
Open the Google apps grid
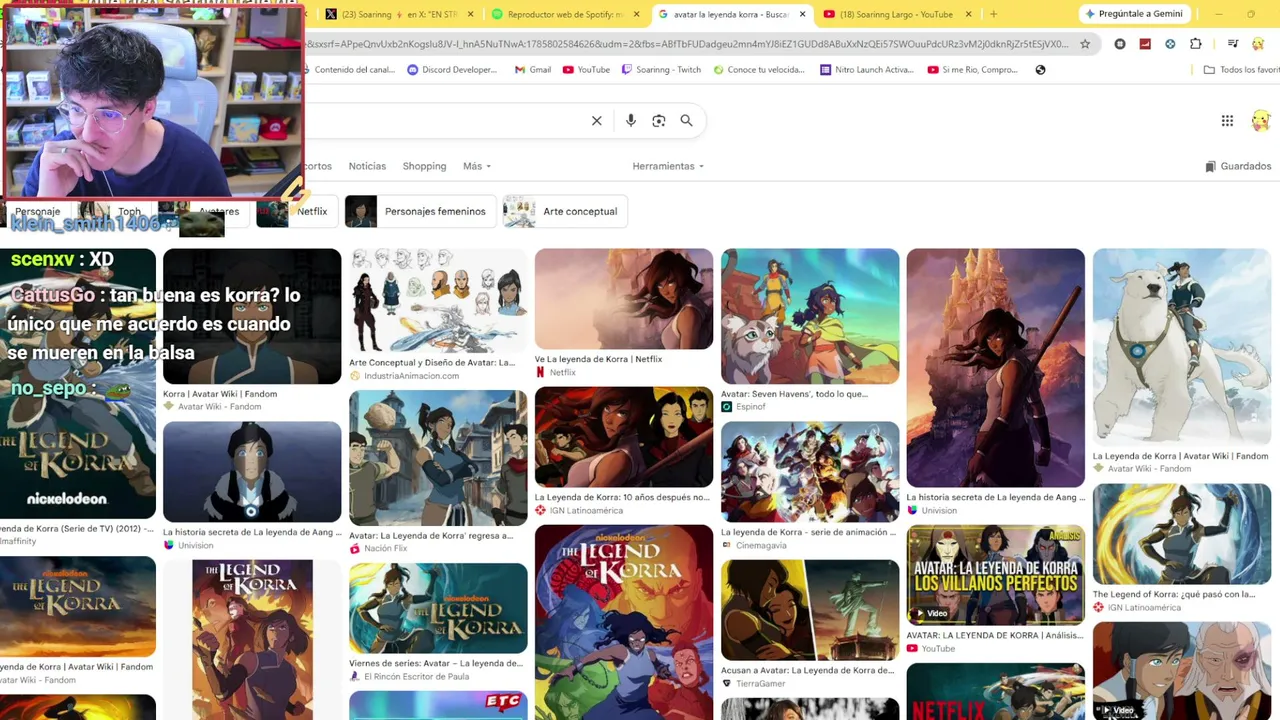pyautogui.click(x=1227, y=121)
